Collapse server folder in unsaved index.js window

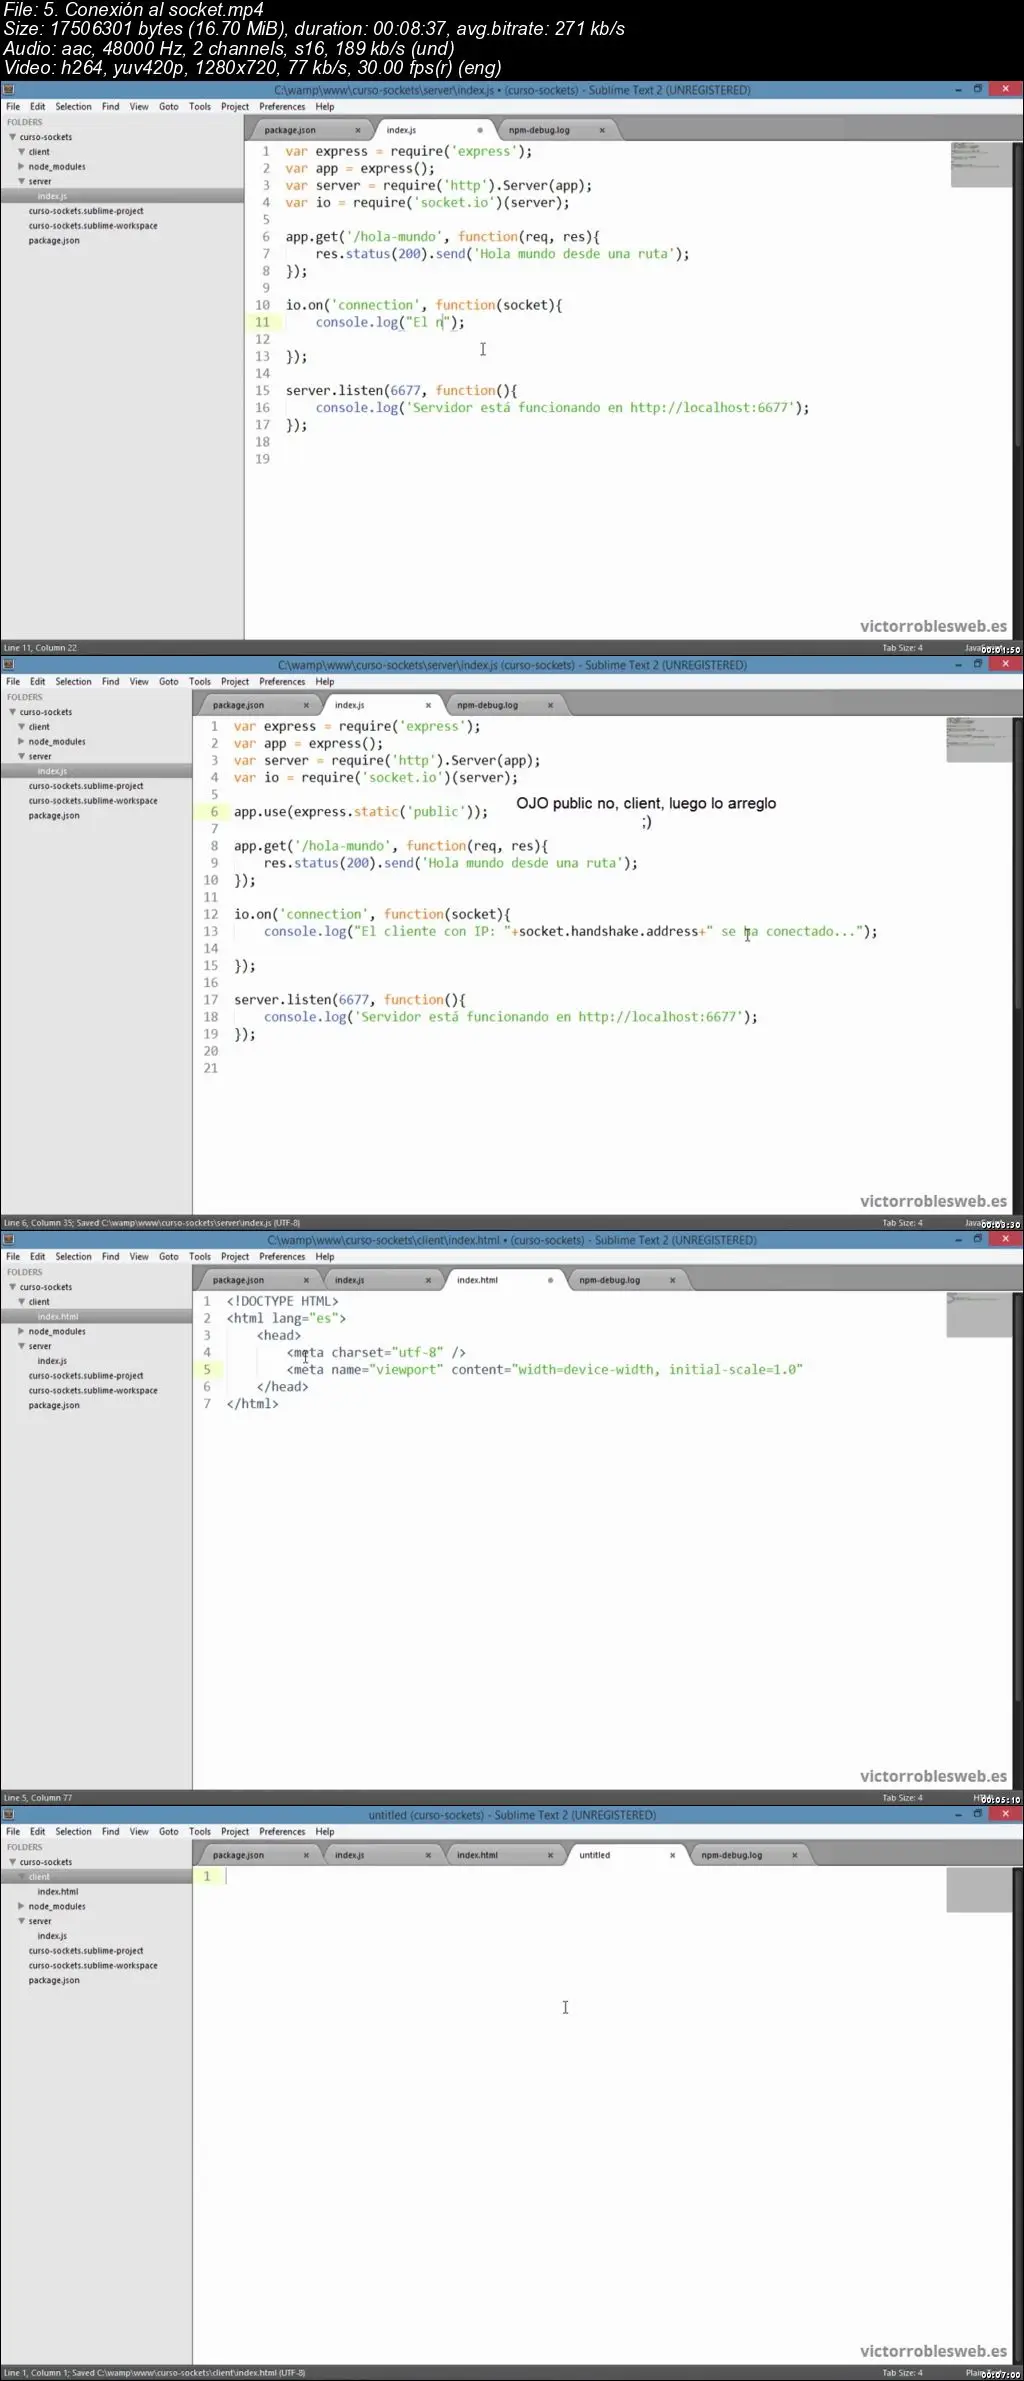pyautogui.click(x=21, y=182)
